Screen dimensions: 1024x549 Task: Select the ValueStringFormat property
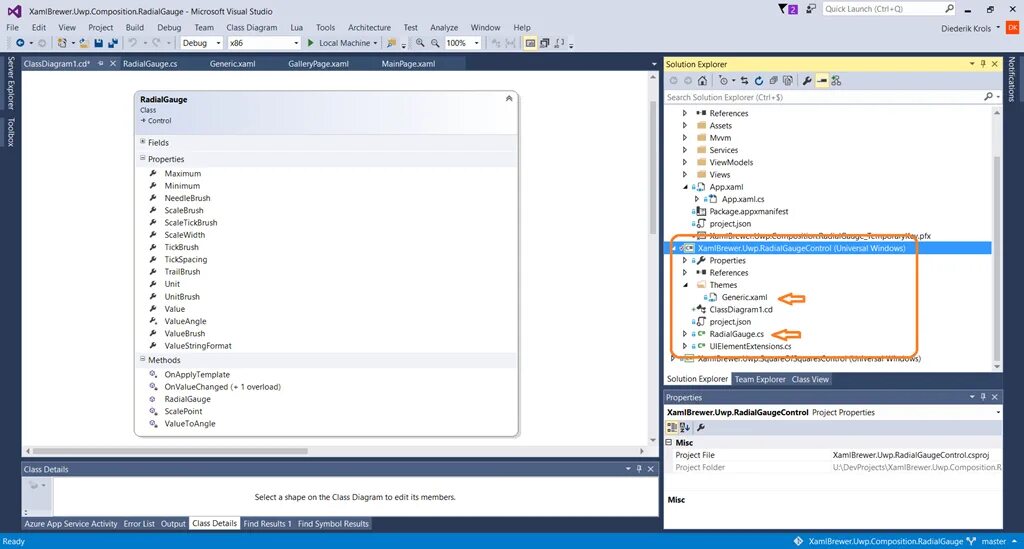[198, 345]
